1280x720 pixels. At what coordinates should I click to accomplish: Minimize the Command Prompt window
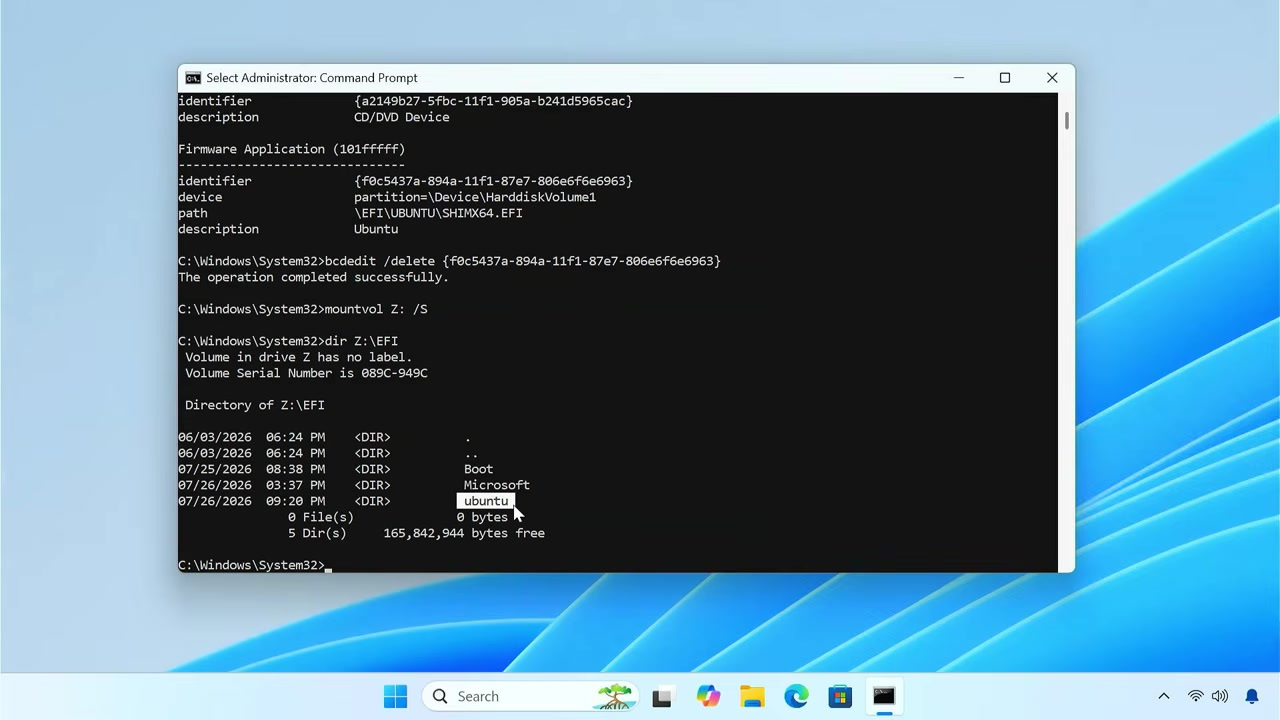click(x=959, y=78)
